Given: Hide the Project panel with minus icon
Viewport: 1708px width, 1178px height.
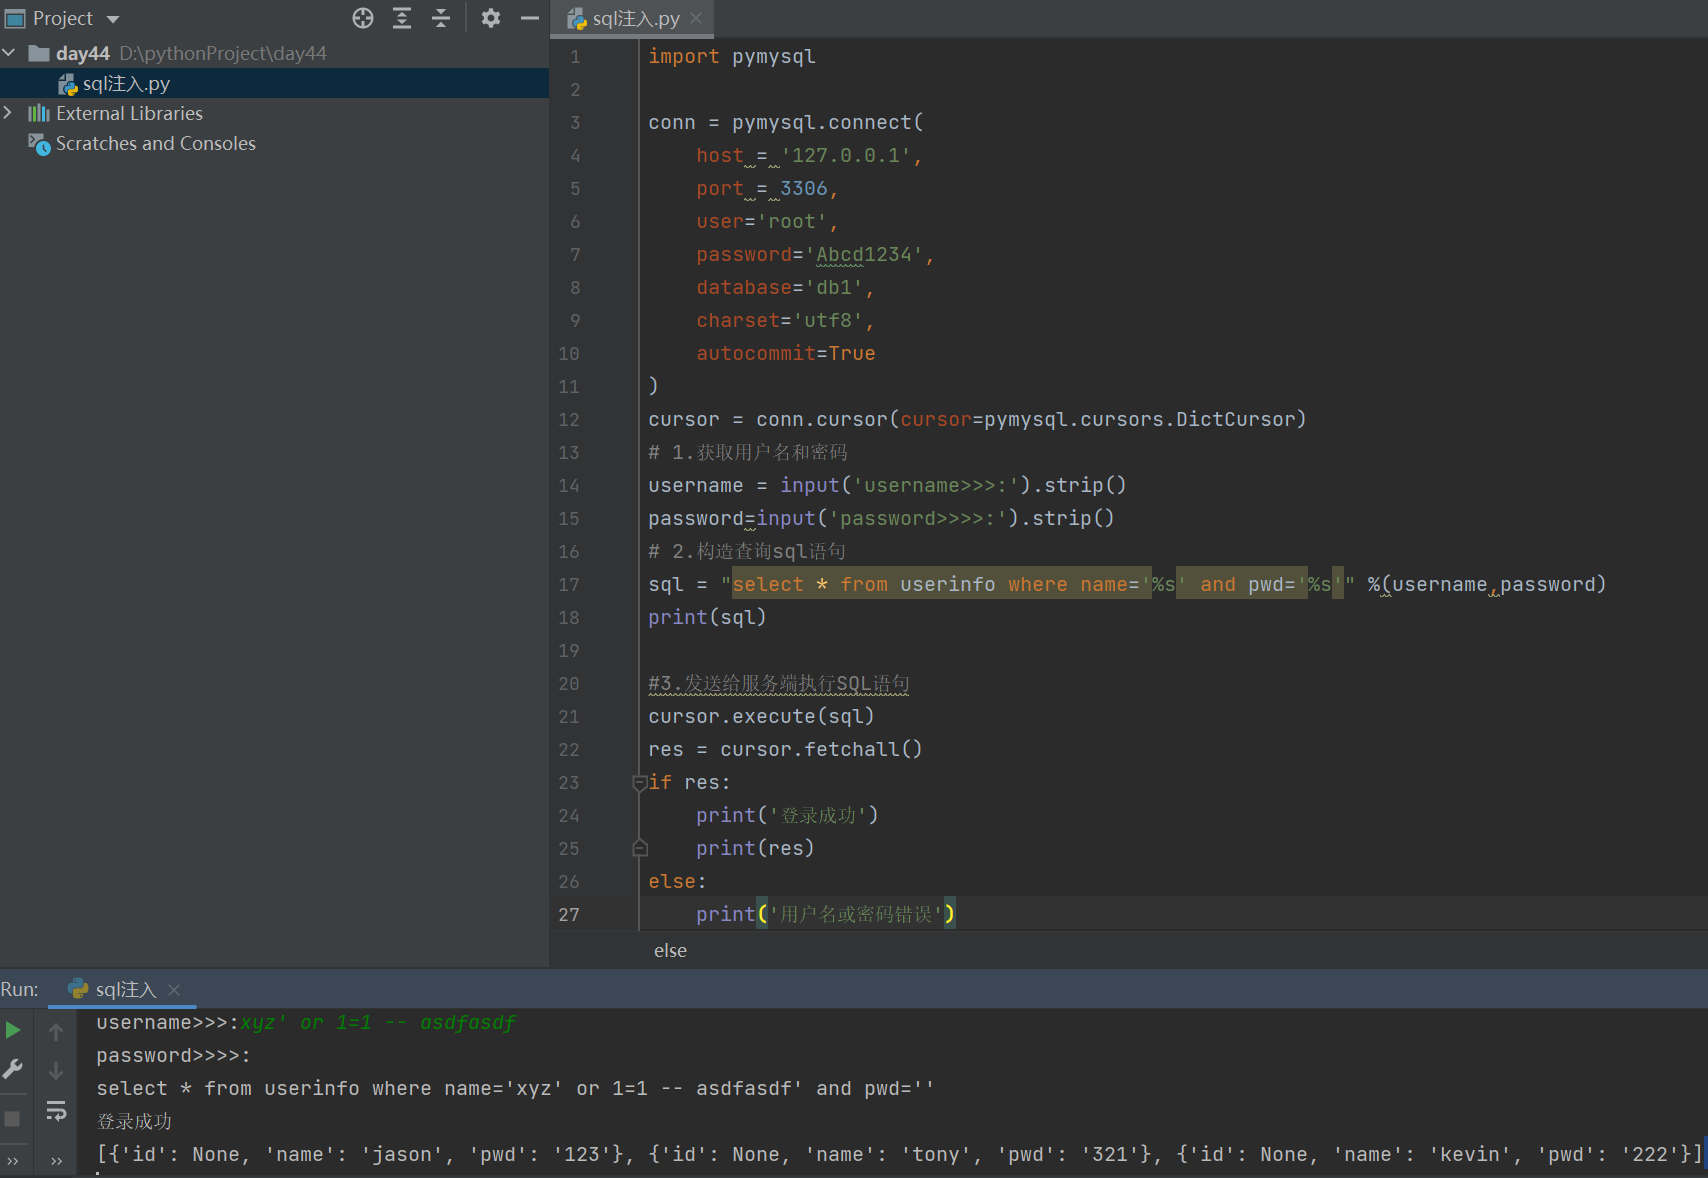Looking at the screenshot, I should coord(530,18).
